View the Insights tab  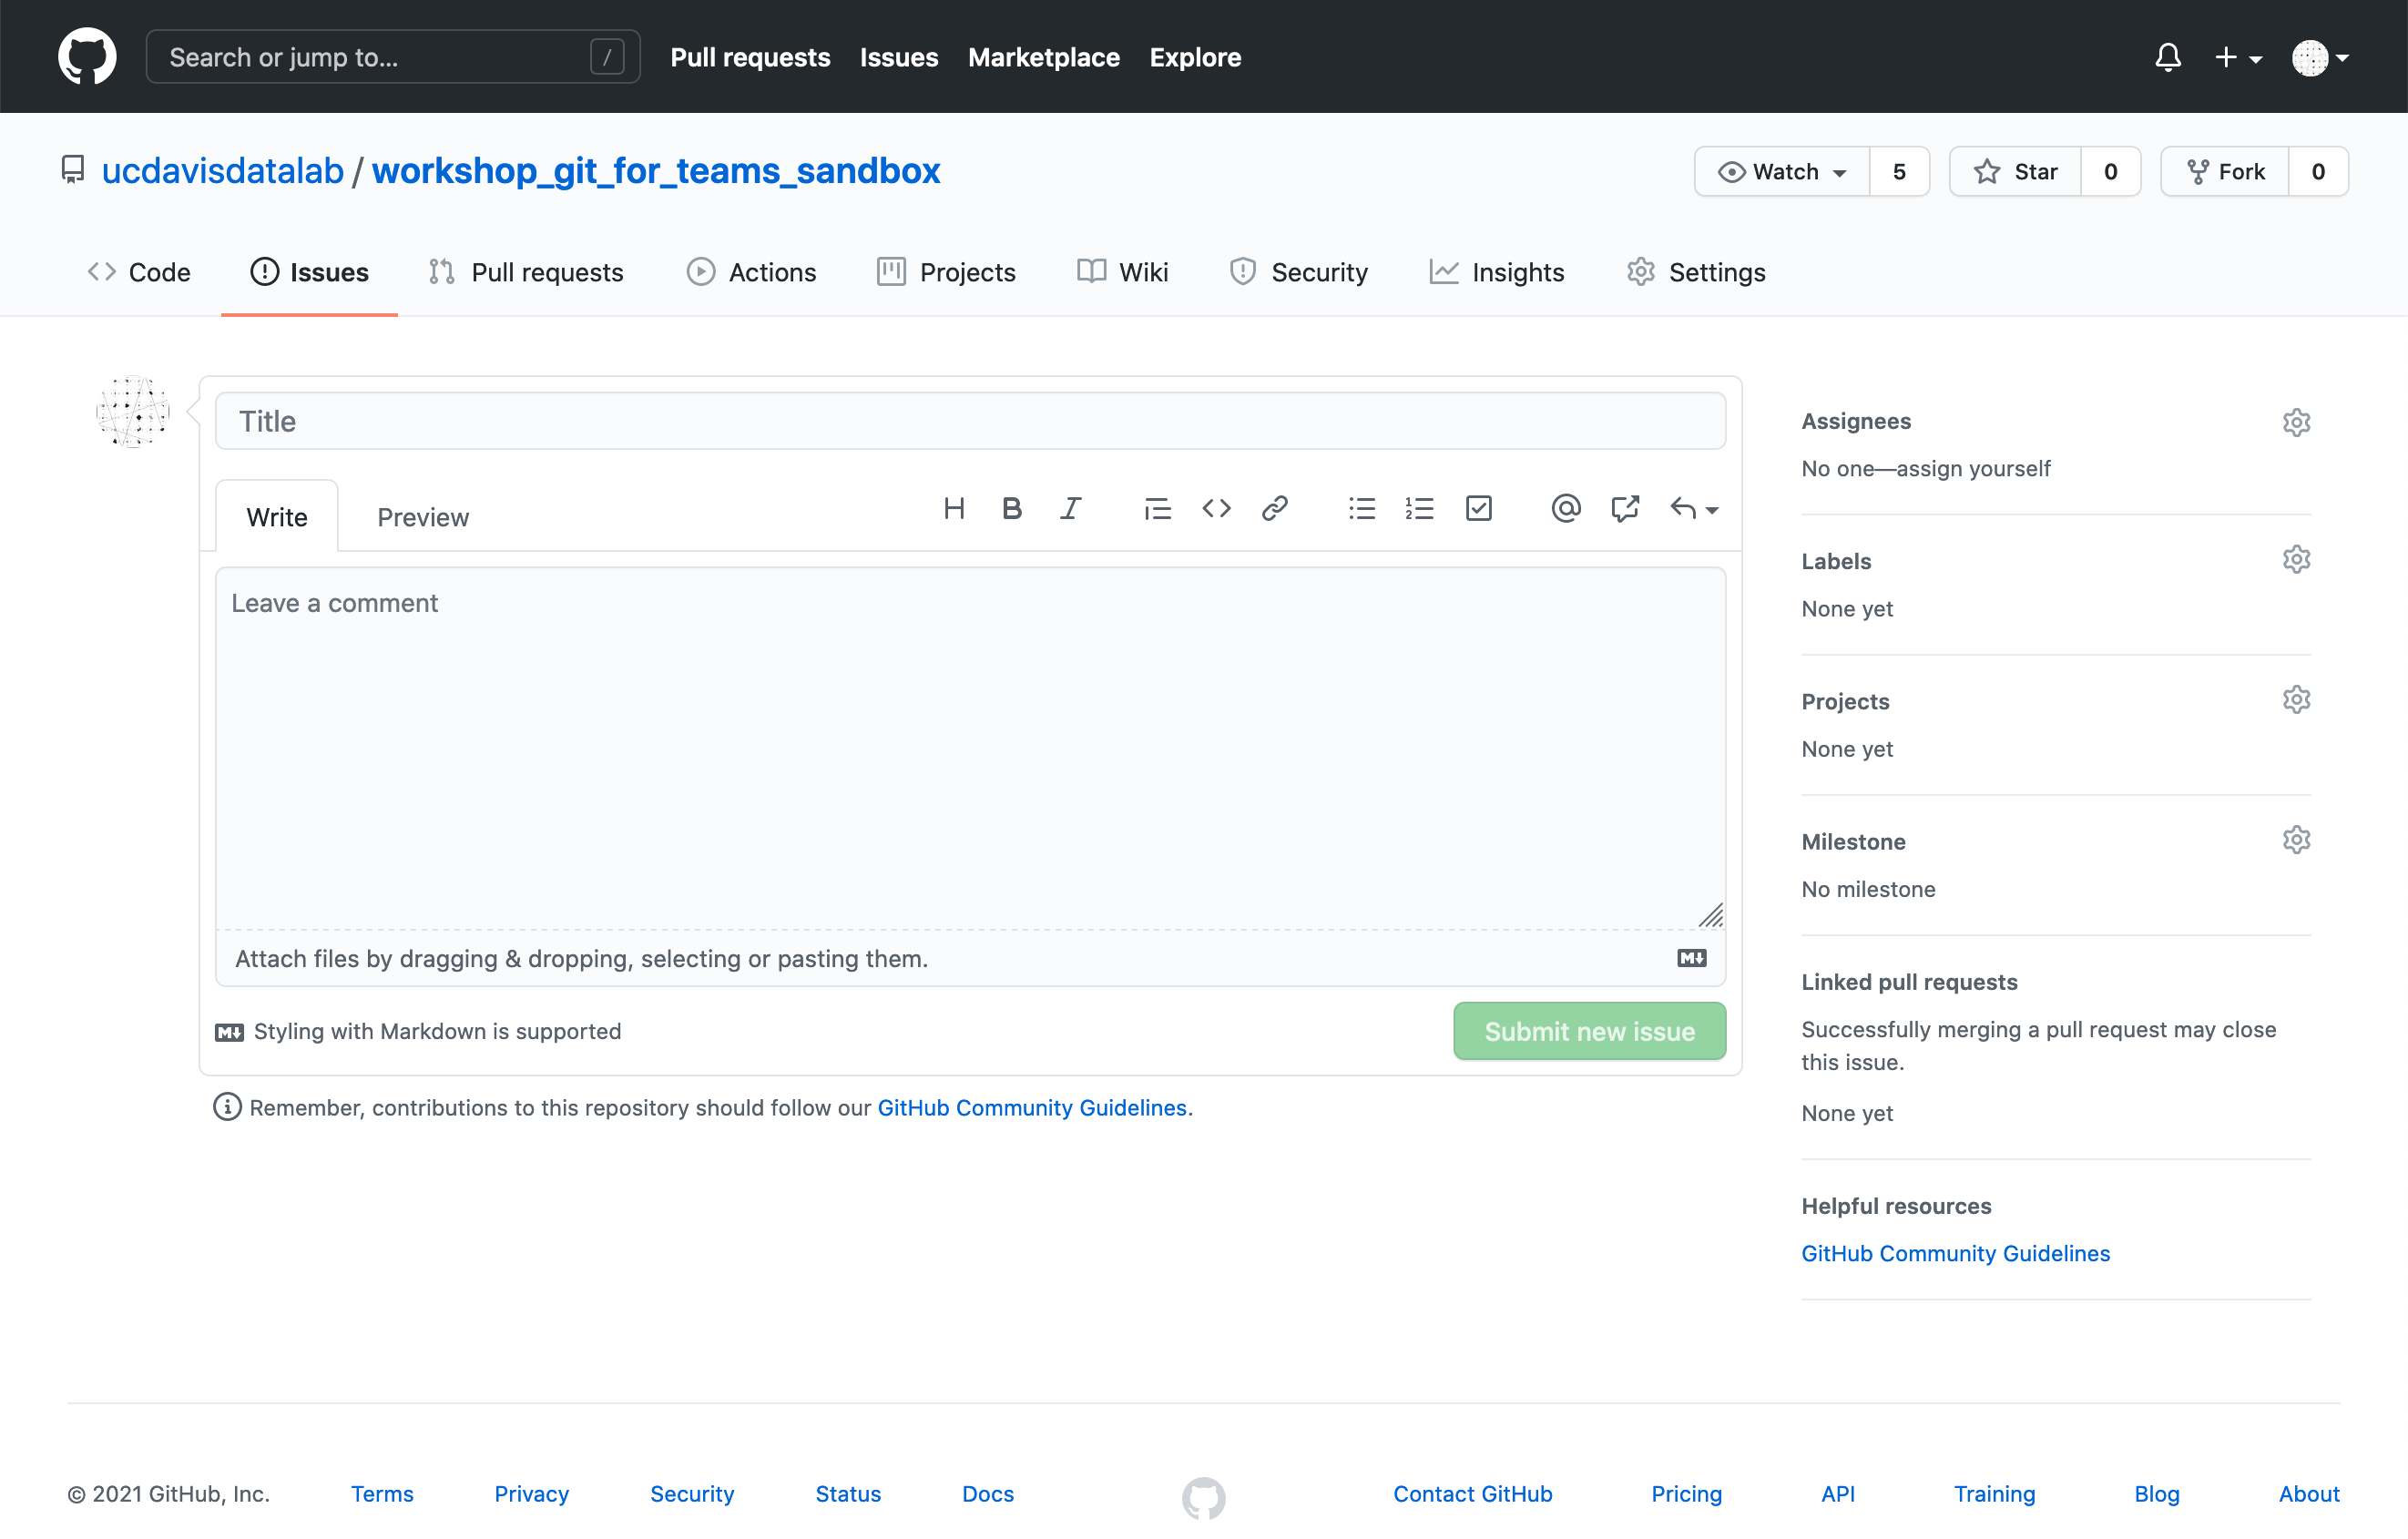tap(1497, 272)
